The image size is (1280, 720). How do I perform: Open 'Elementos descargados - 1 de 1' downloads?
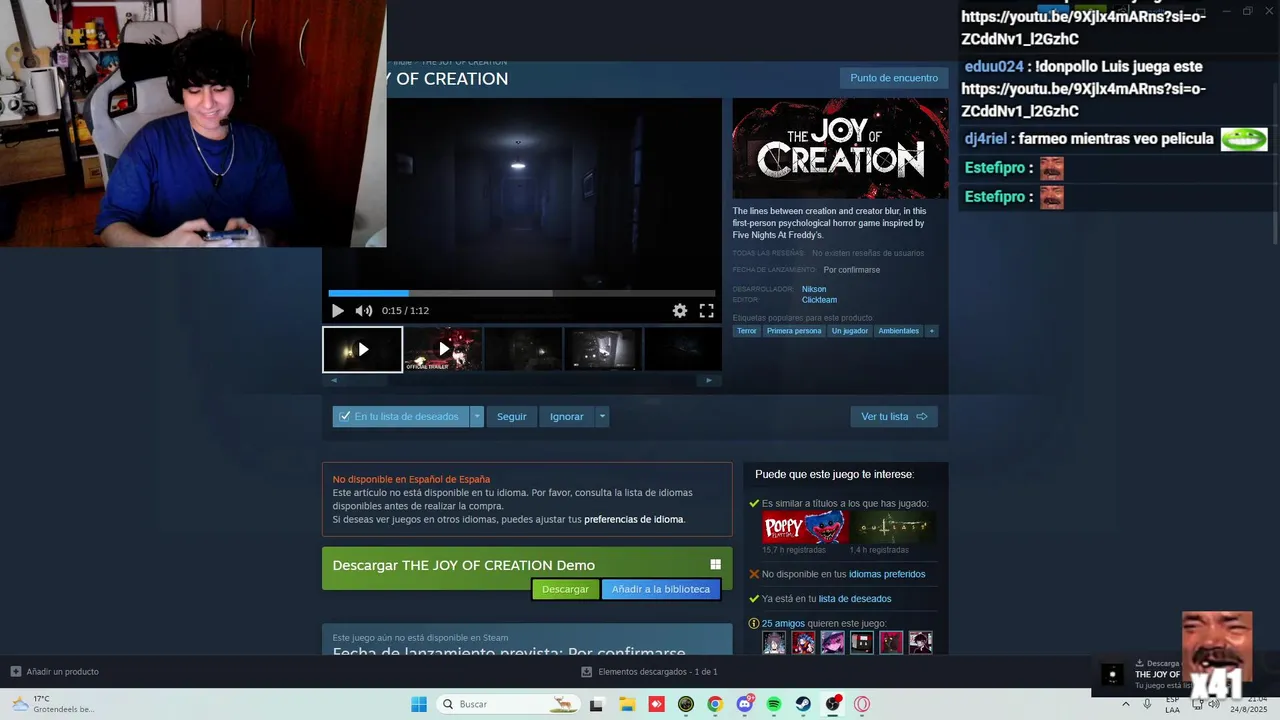tap(650, 672)
